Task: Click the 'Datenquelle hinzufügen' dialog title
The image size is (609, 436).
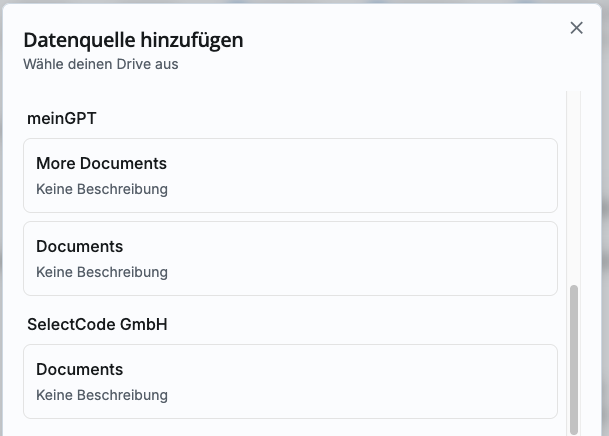Action: (x=133, y=40)
